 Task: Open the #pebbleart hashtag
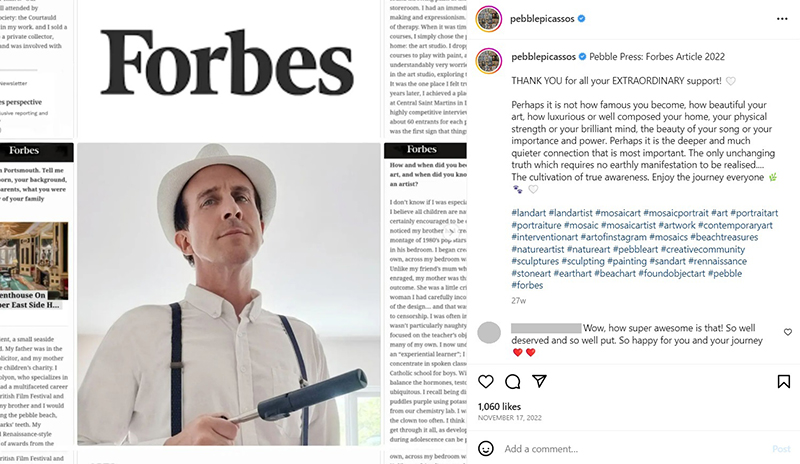[x=635, y=249]
